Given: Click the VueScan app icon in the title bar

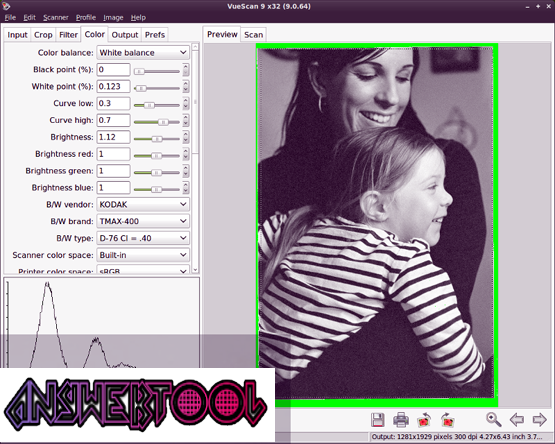Looking at the screenshot, I should click(x=6, y=6).
